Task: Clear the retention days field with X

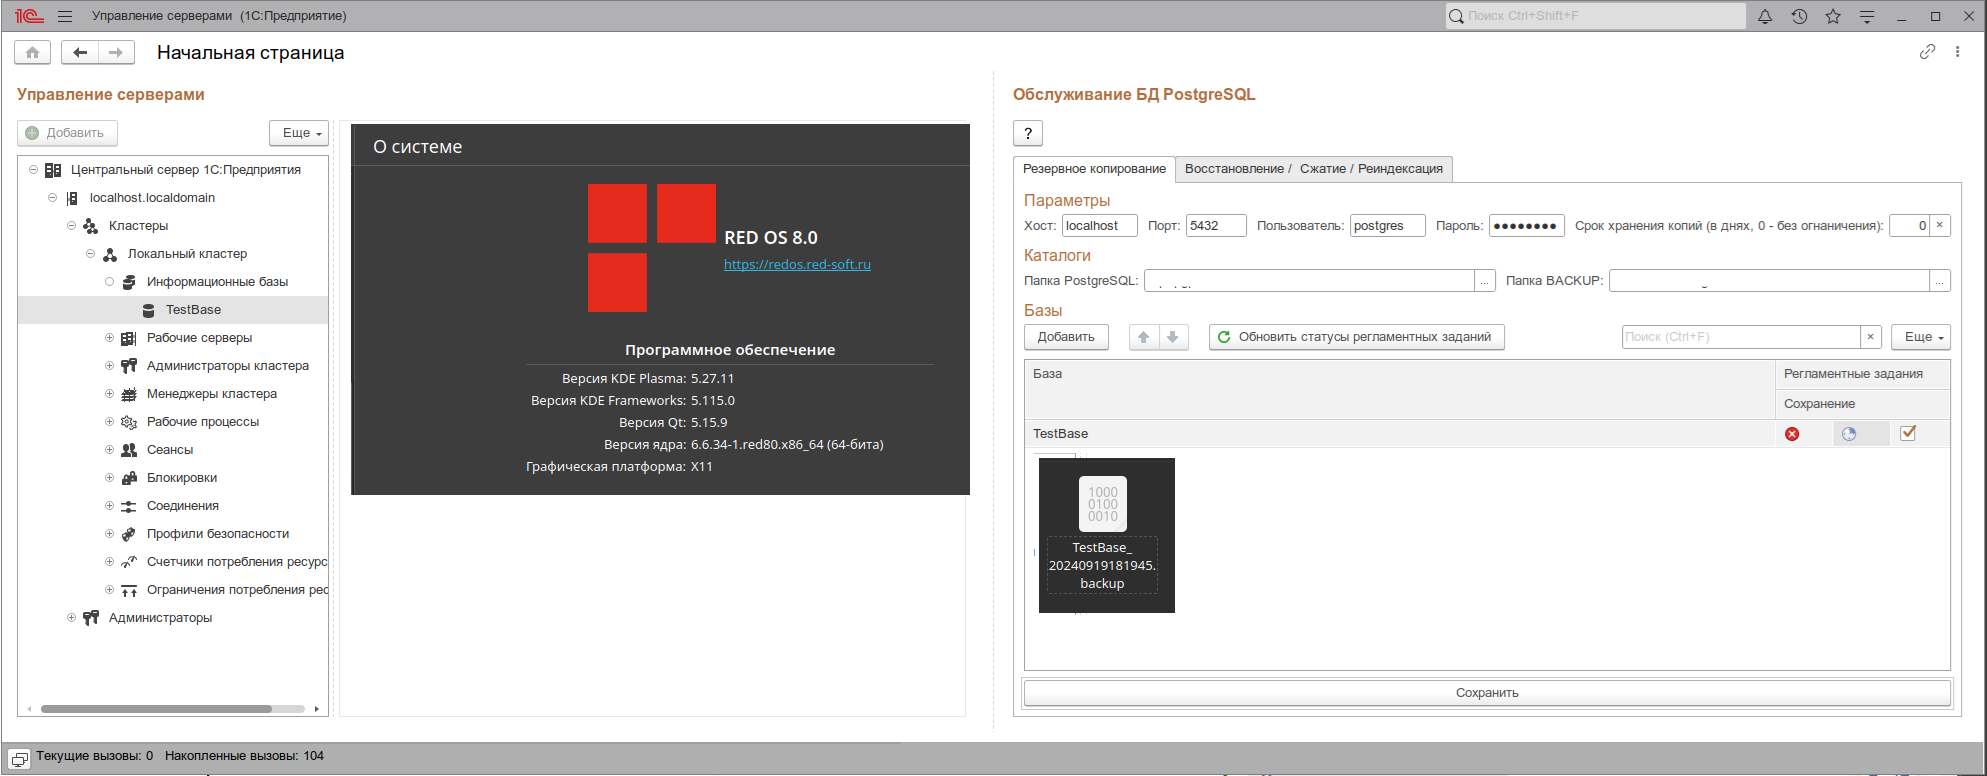Action: (1939, 225)
